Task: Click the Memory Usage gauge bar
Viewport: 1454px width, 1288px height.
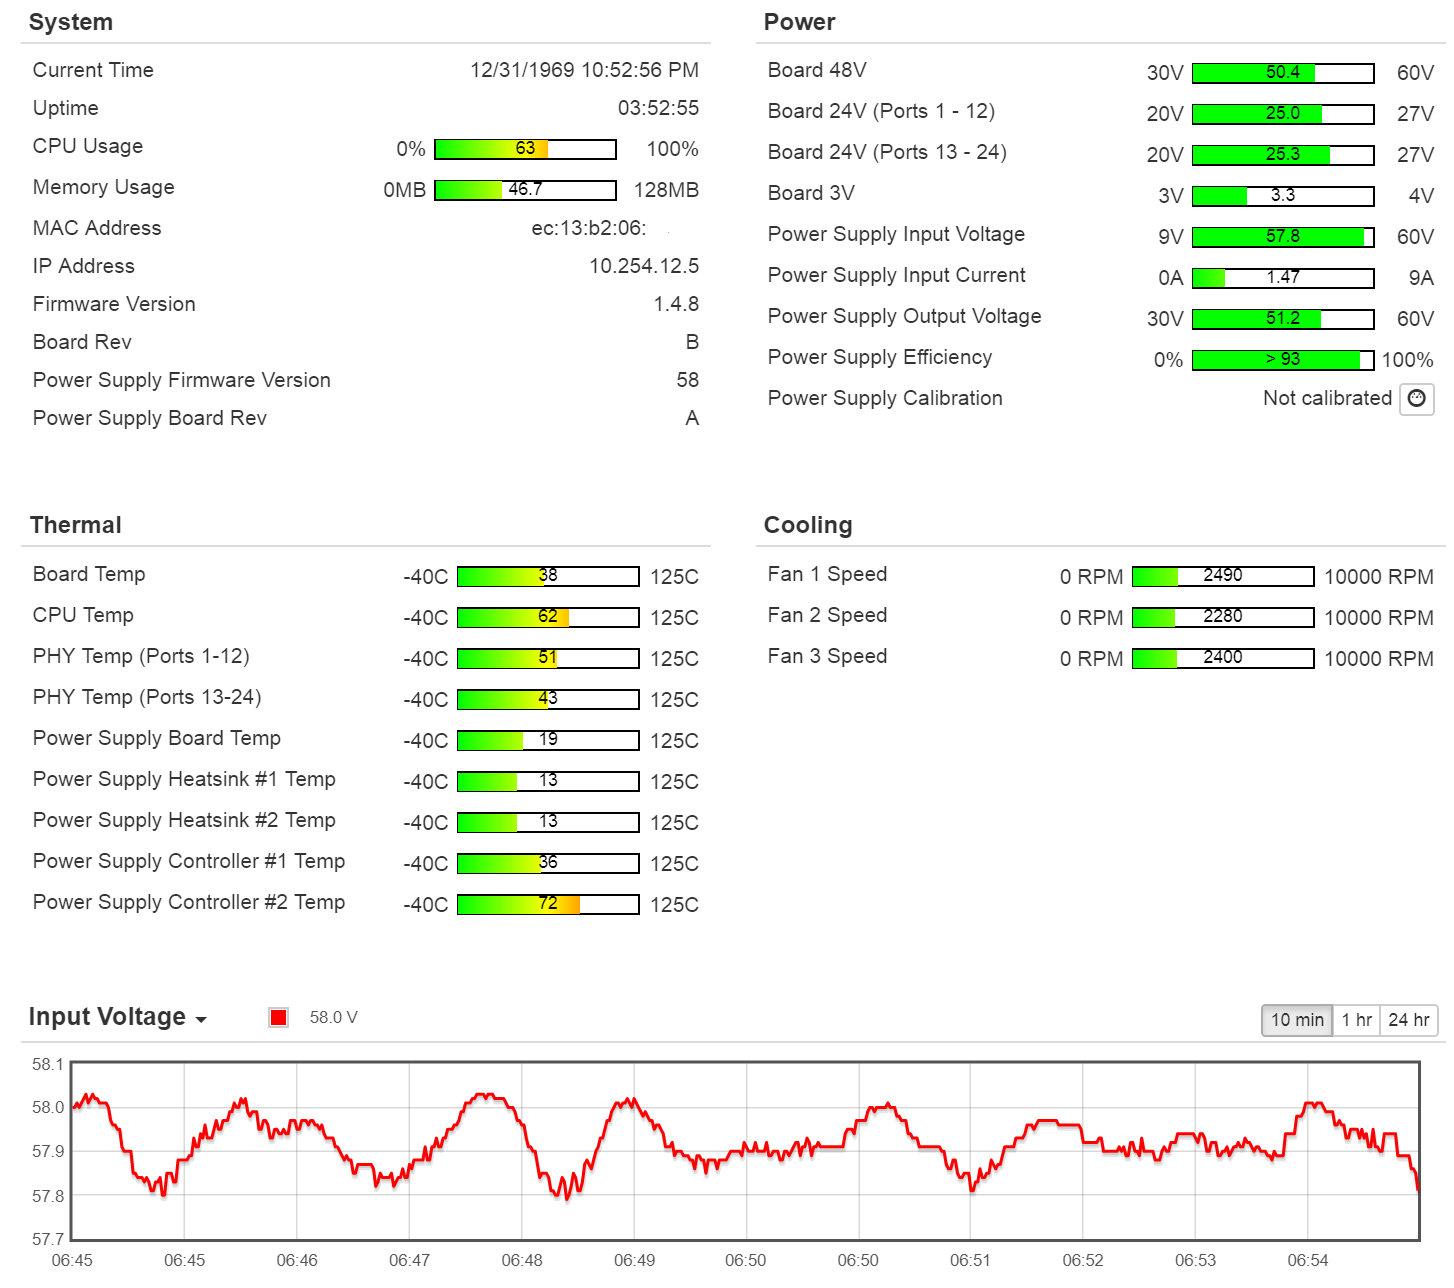Action: click(x=525, y=190)
